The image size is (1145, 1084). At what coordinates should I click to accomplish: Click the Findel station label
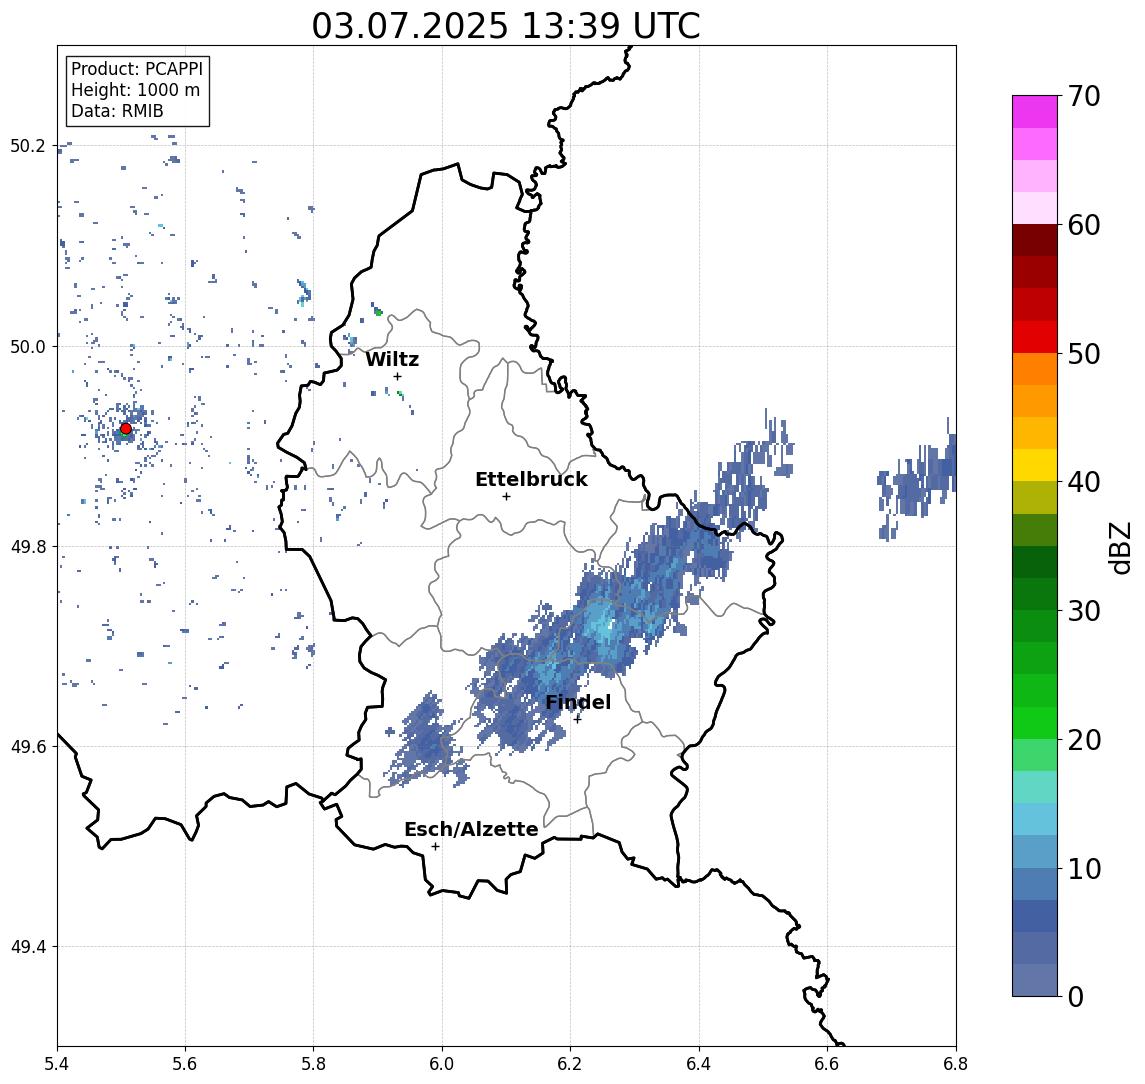tap(578, 702)
